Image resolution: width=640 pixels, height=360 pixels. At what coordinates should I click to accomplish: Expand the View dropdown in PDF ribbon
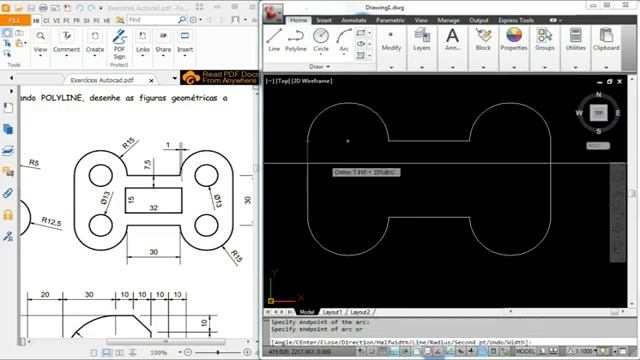(40, 56)
